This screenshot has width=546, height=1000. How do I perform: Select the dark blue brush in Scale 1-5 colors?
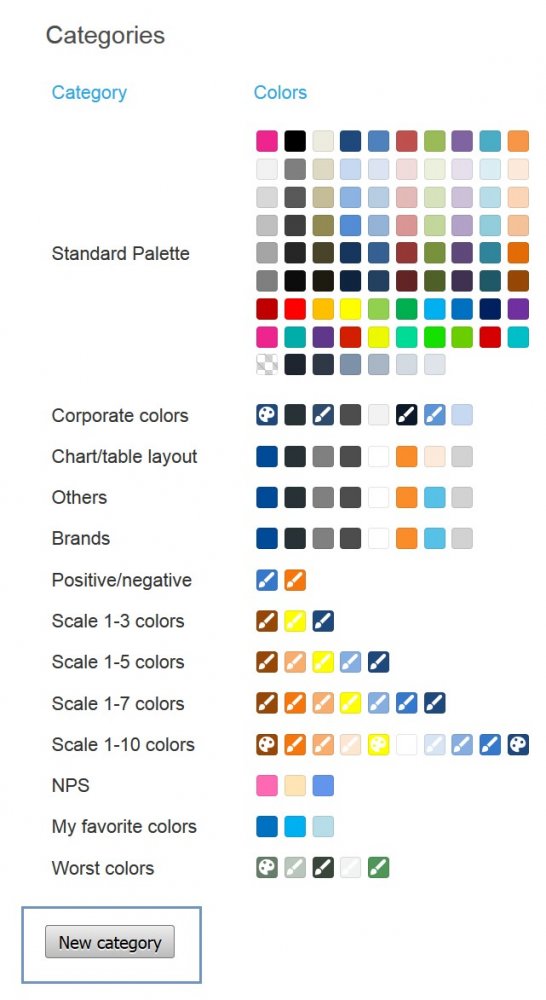pos(378,662)
